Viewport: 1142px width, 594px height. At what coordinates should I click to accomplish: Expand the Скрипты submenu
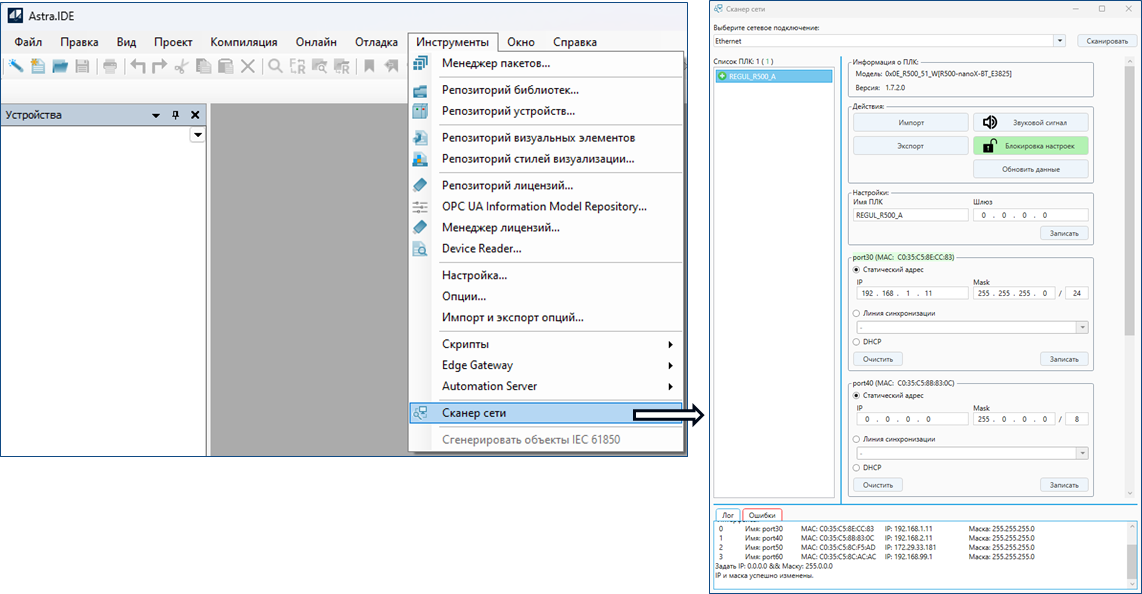coord(555,344)
